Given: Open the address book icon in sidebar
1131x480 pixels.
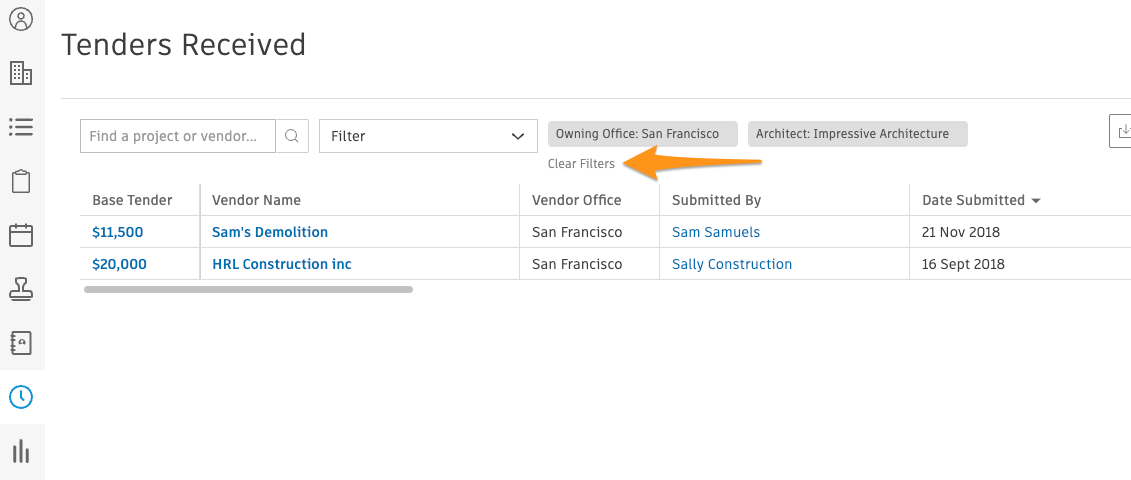Looking at the screenshot, I should point(22,343).
